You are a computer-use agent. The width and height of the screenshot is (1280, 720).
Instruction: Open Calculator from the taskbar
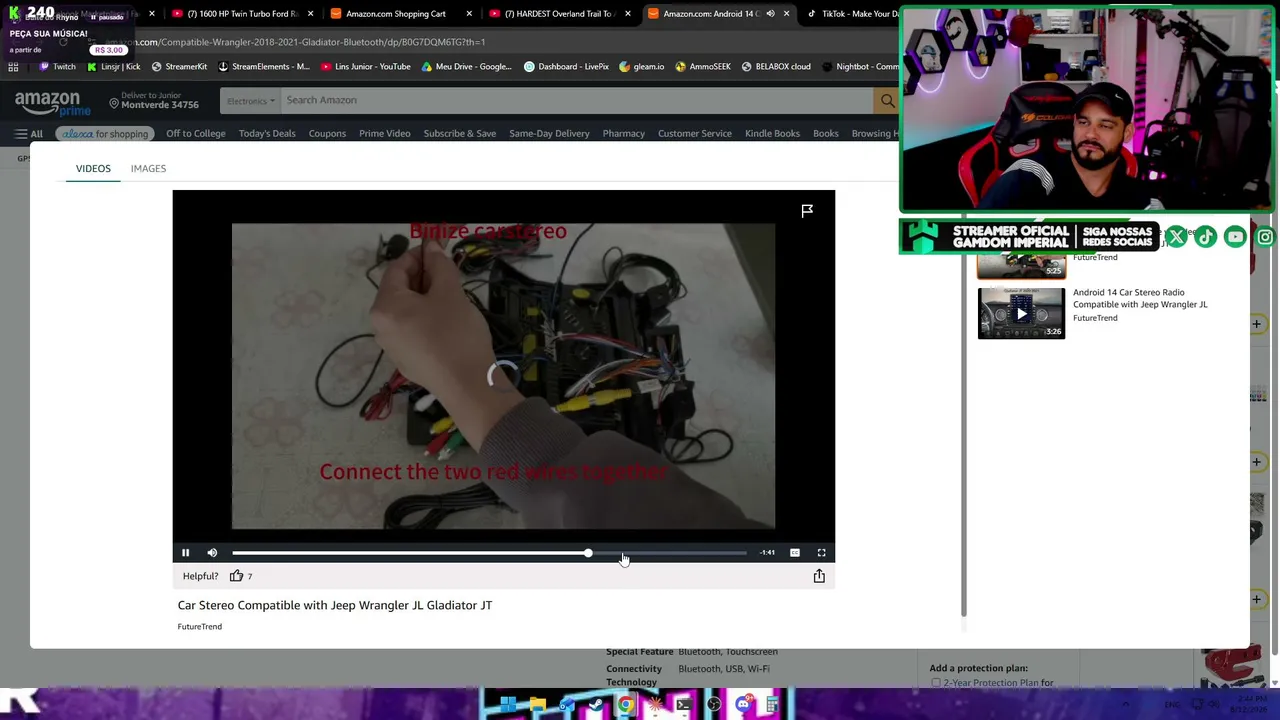[772, 705]
